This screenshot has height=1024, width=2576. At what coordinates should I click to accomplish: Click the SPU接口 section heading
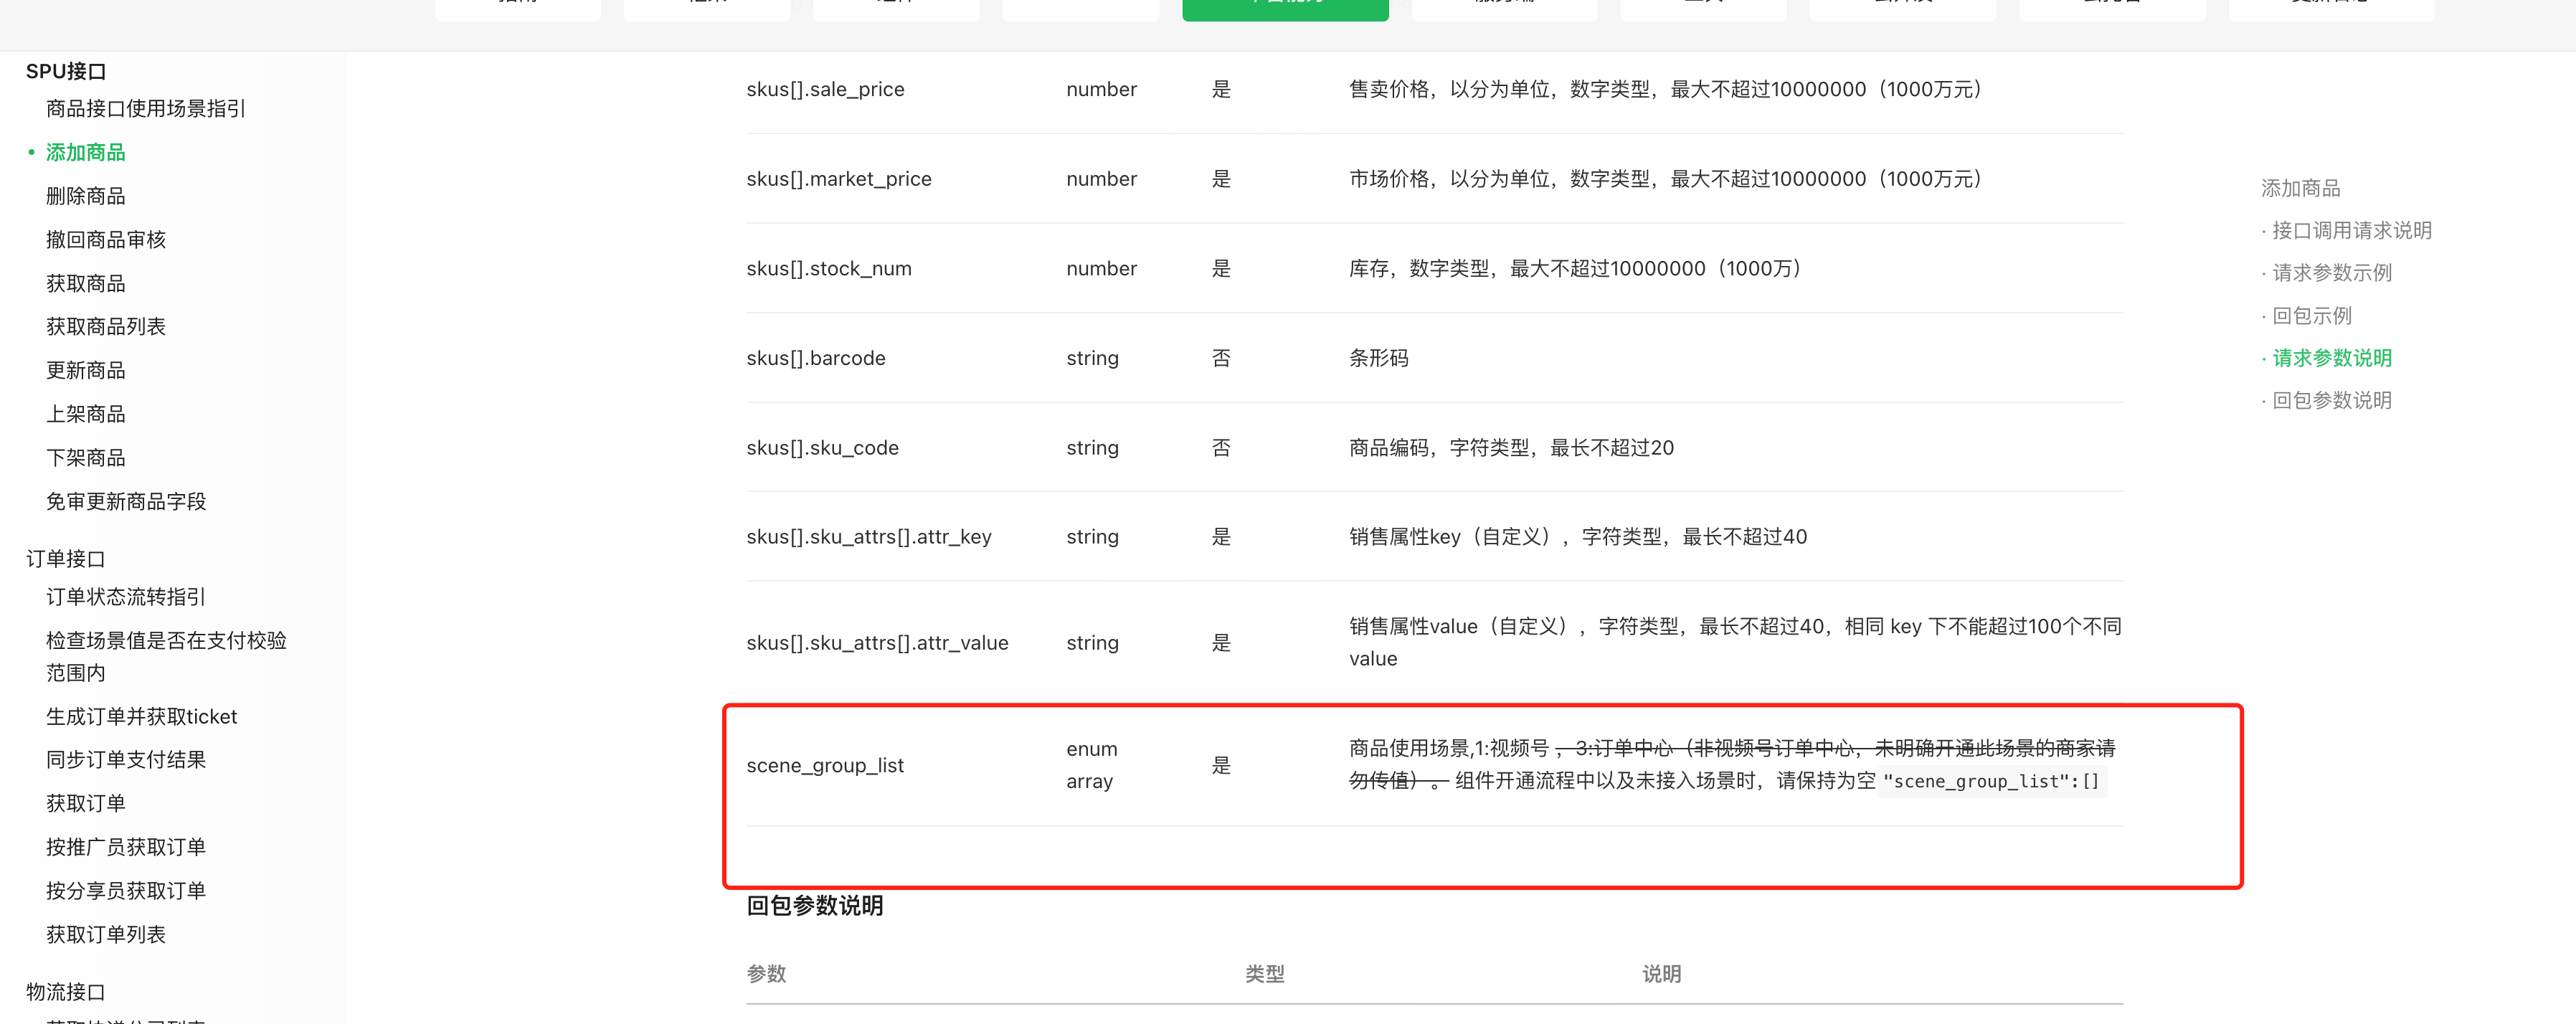click(x=65, y=71)
